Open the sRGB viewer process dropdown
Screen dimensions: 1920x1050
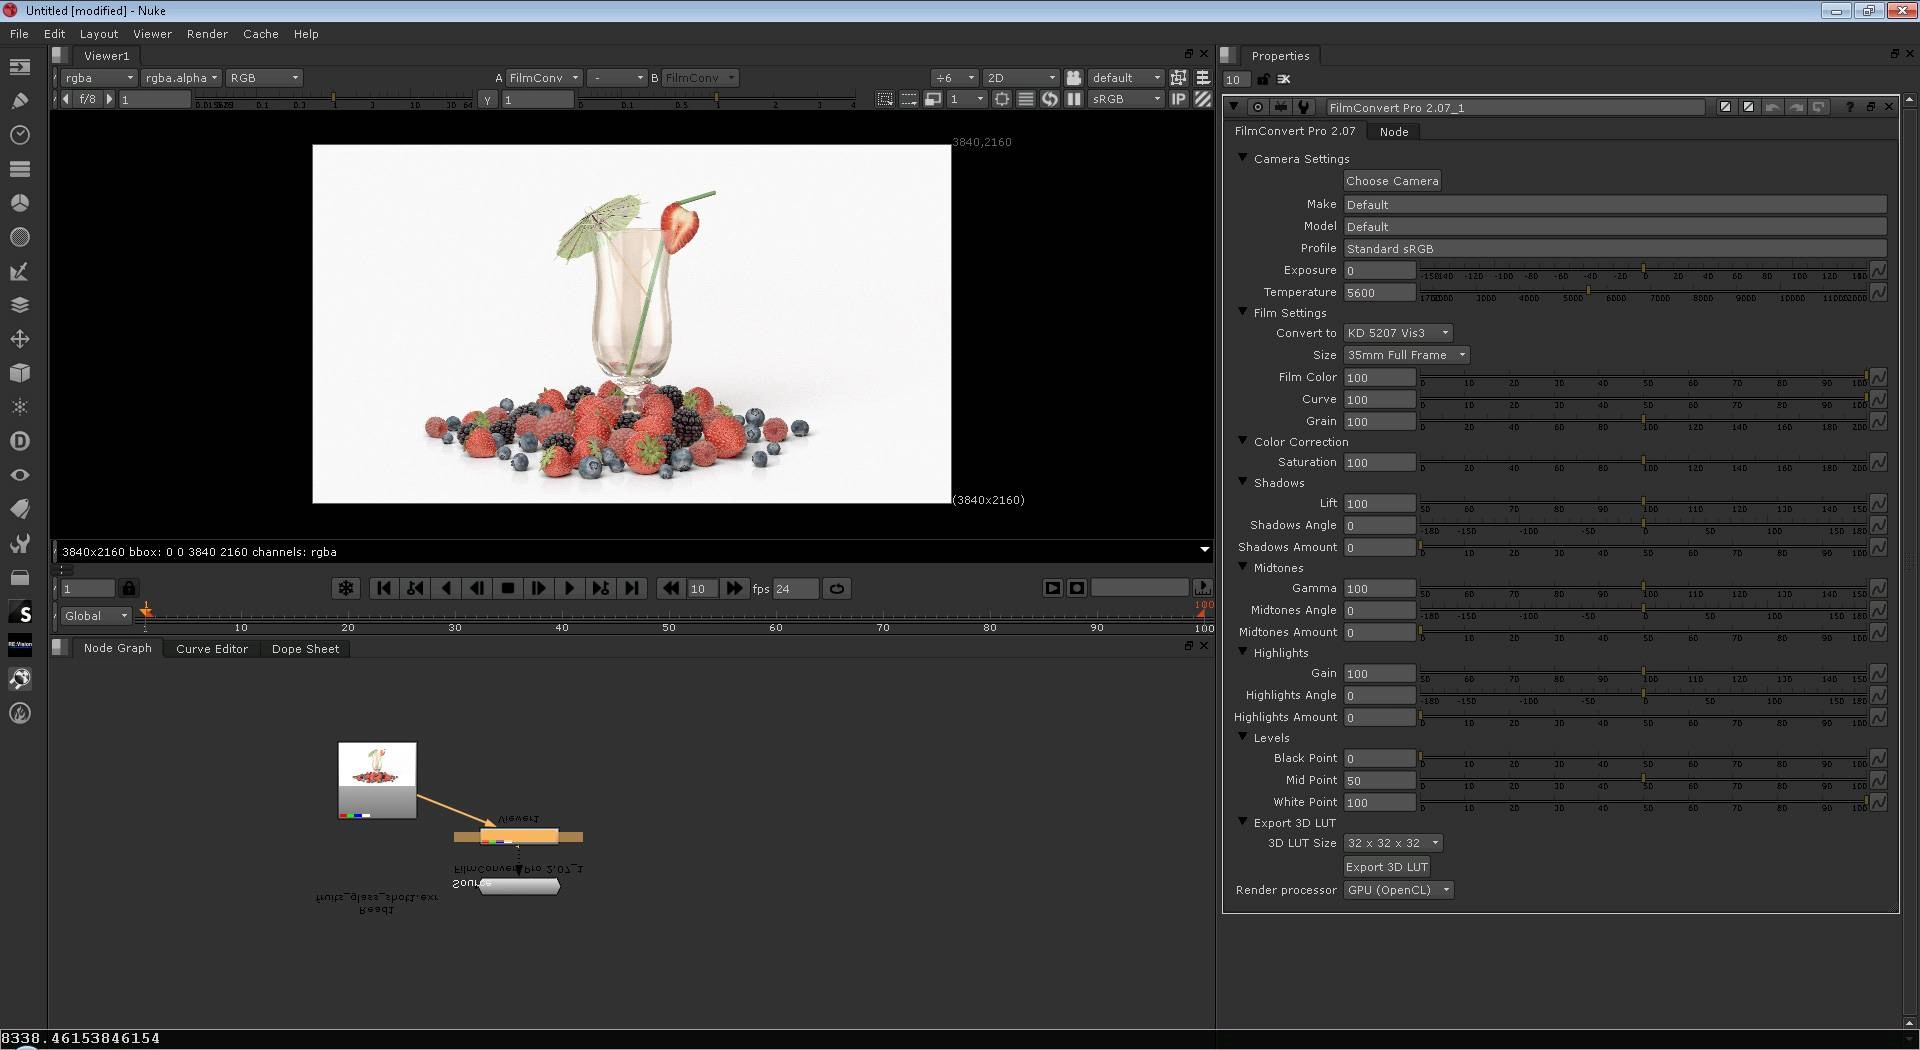(1126, 99)
